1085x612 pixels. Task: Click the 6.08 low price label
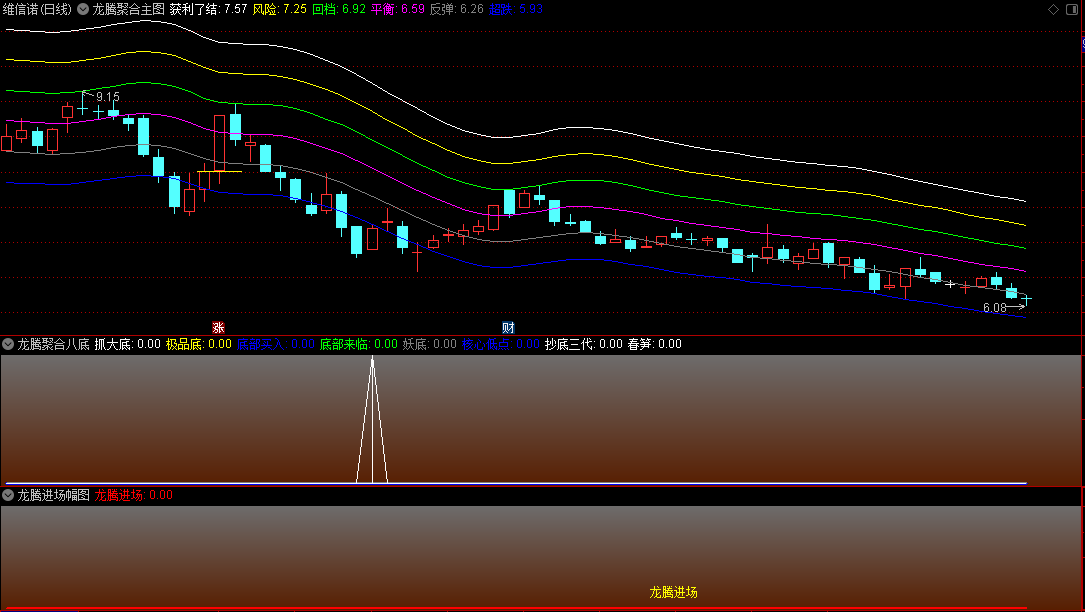(x=995, y=307)
